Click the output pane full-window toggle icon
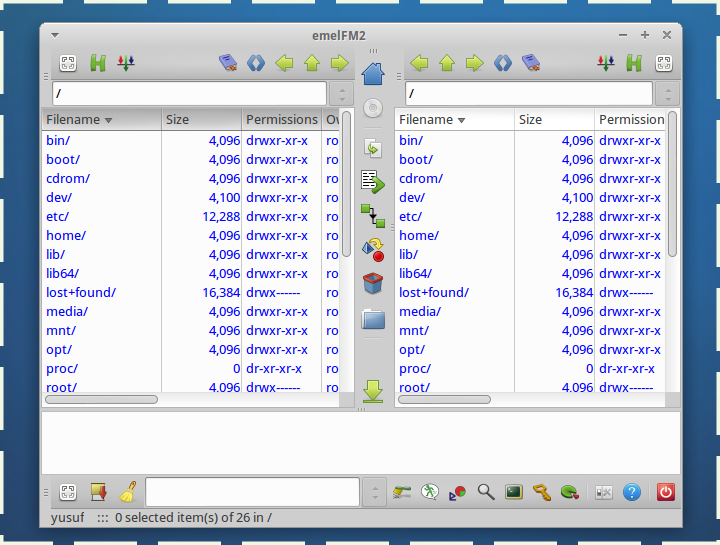Image resolution: width=720 pixels, height=545 pixels. pos(68,492)
